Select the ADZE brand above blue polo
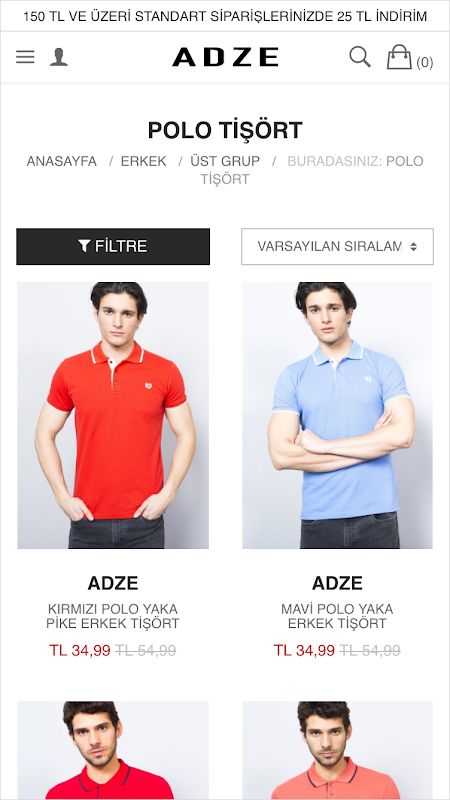Screen dimensions: 450x800 click(337, 583)
